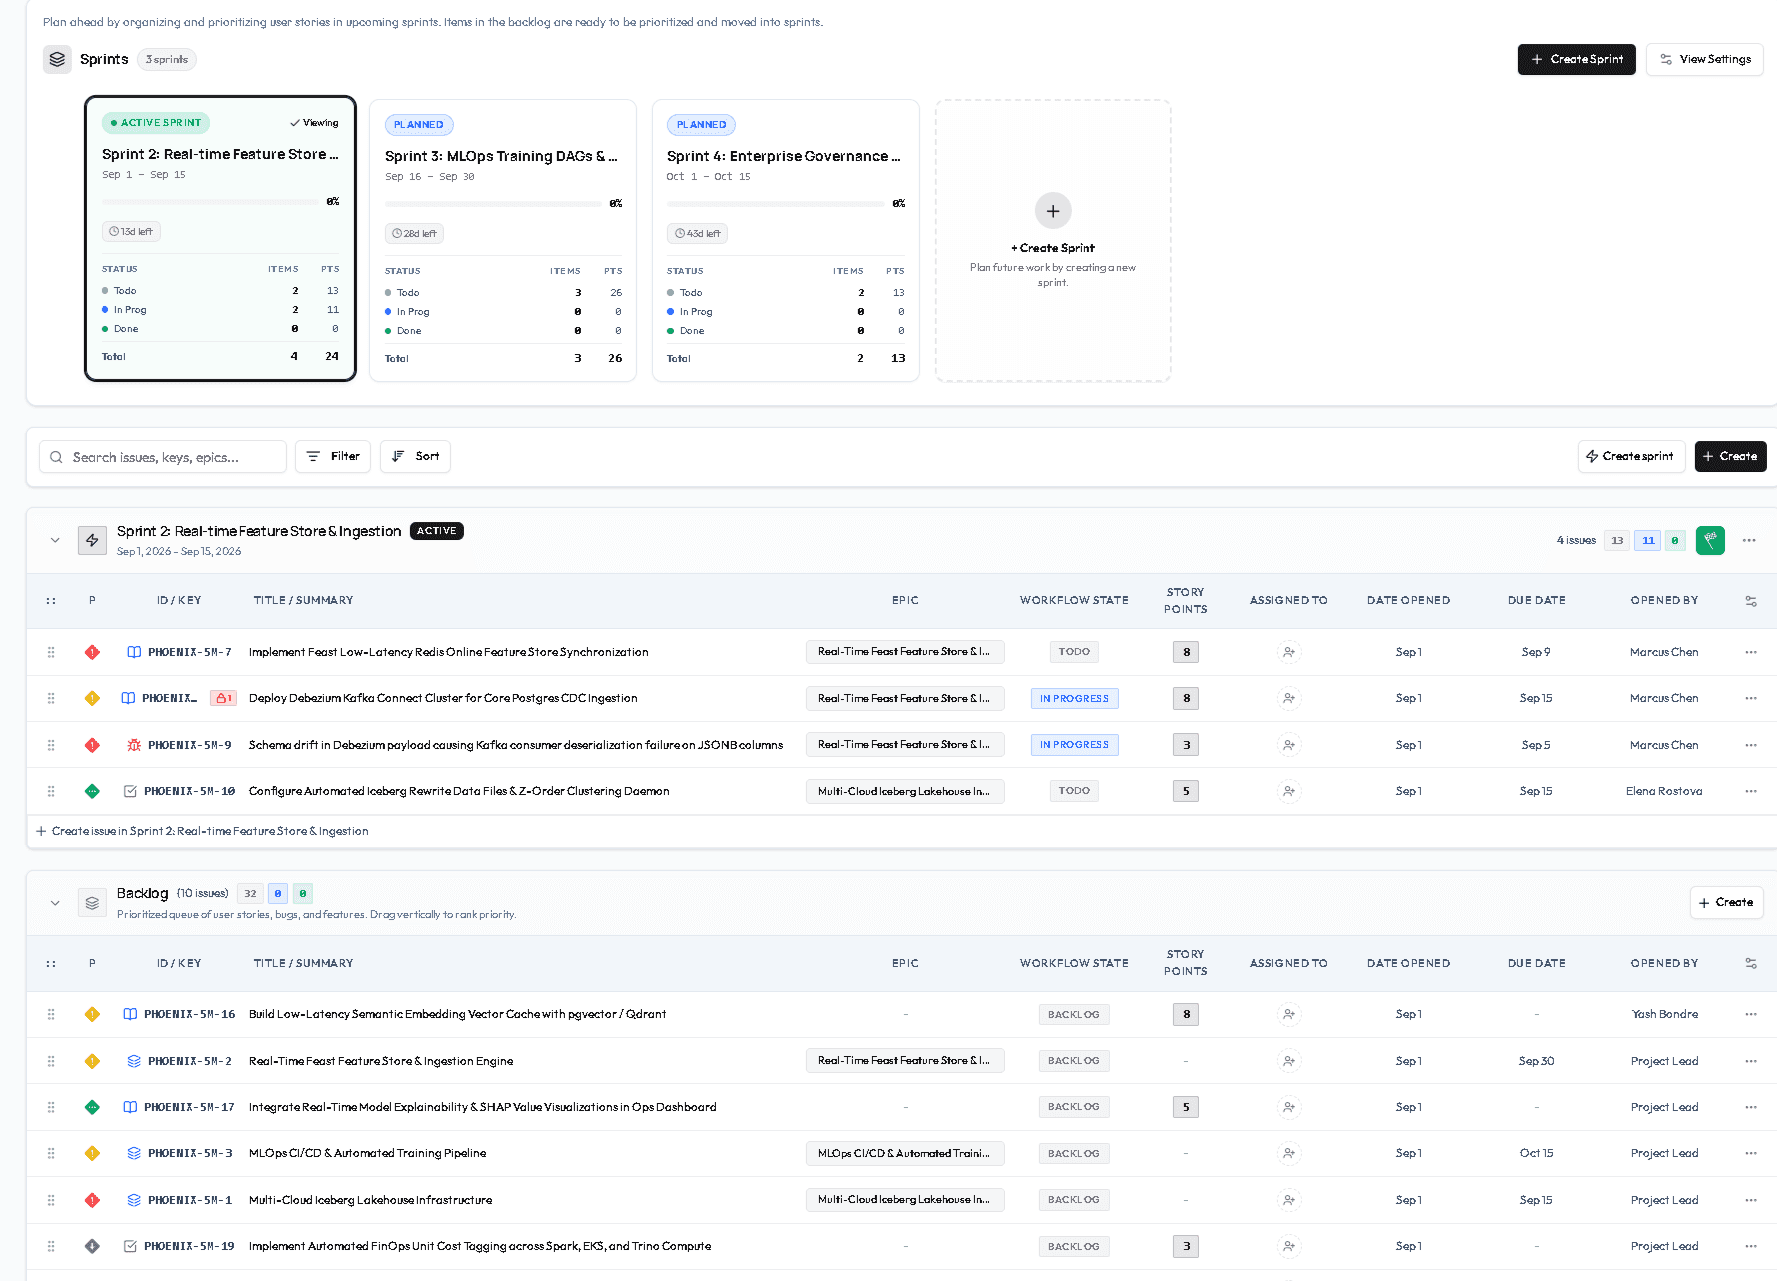Focus the Search issues, keys, epics field

[163, 457]
